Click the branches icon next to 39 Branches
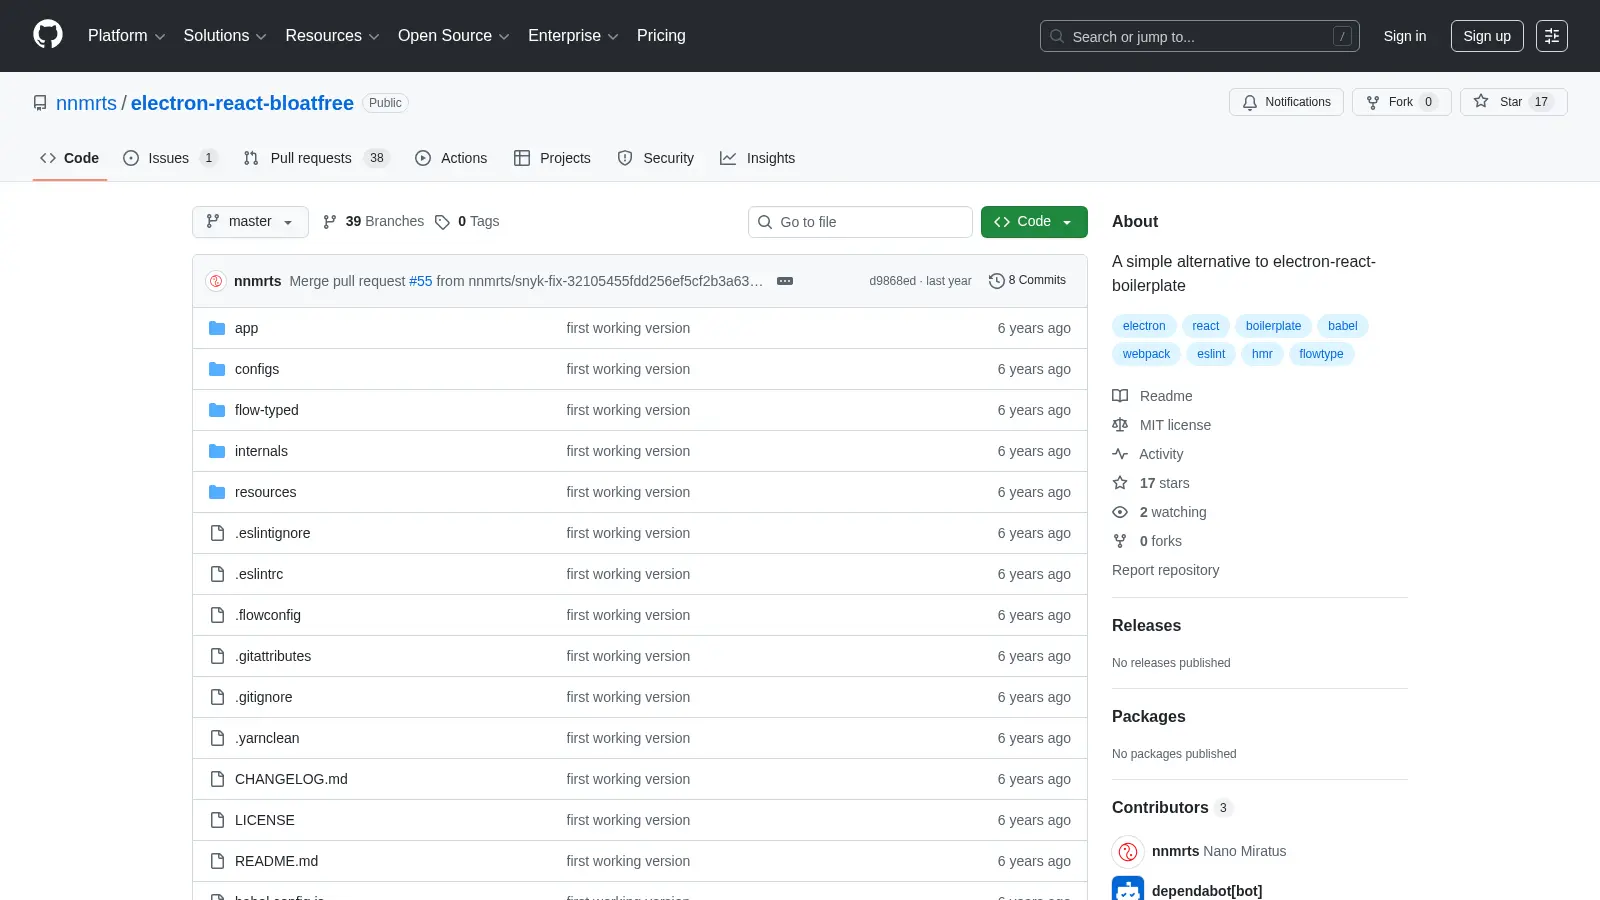This screenshot has width=1600, height=900. click(x=330, y=222)
